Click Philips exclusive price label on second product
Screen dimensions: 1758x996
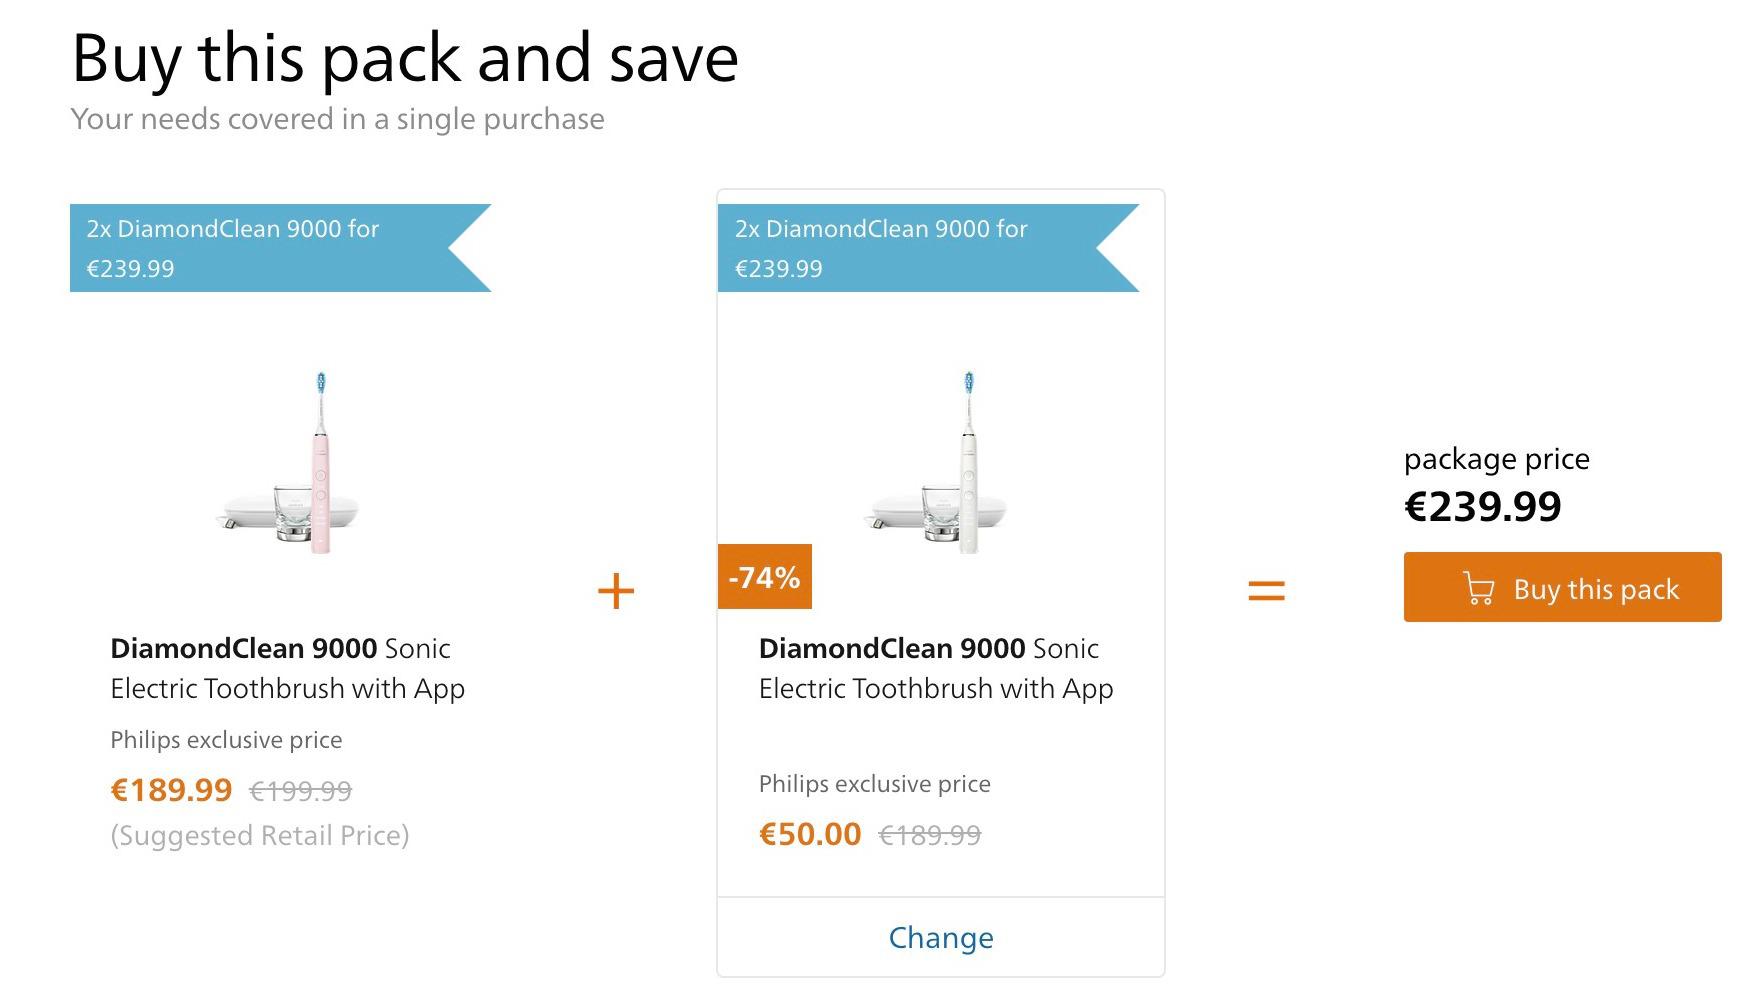[x=875, y=783]
